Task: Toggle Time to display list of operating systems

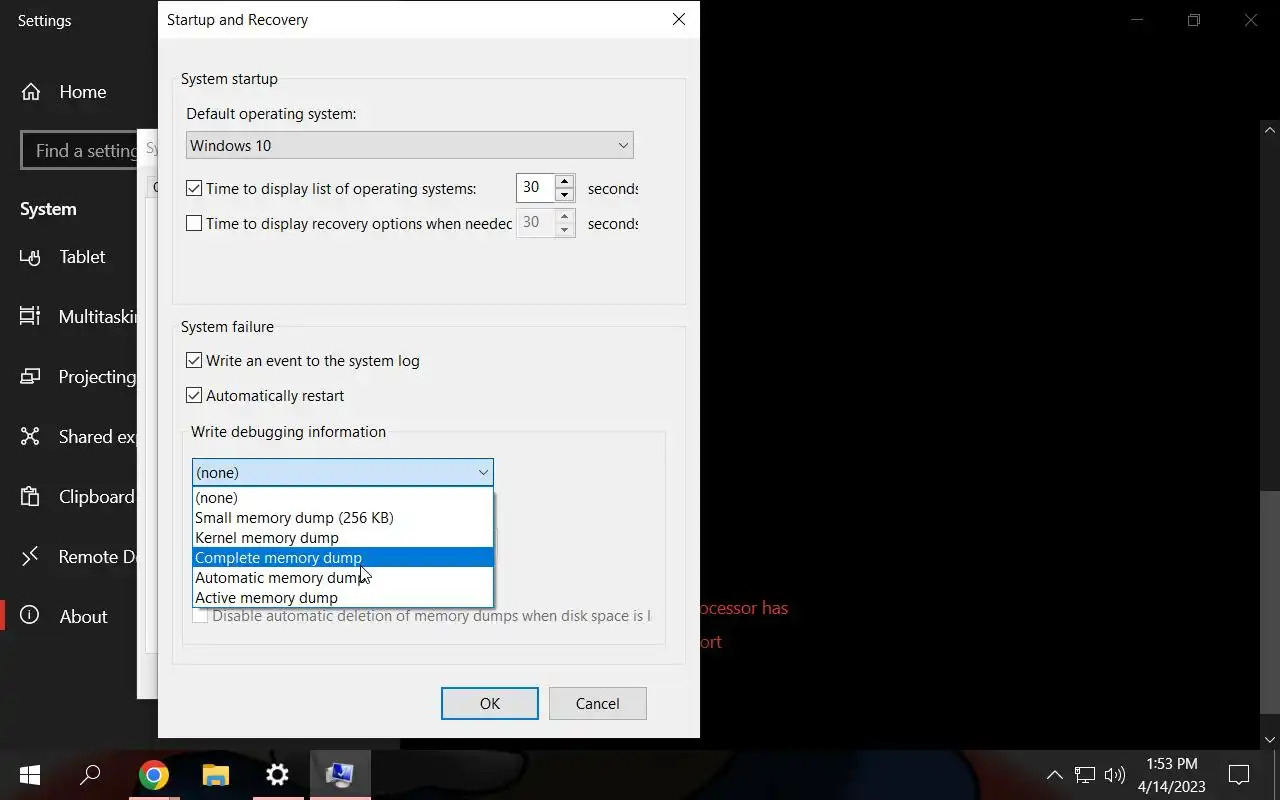Action: [x=194, y=188]
